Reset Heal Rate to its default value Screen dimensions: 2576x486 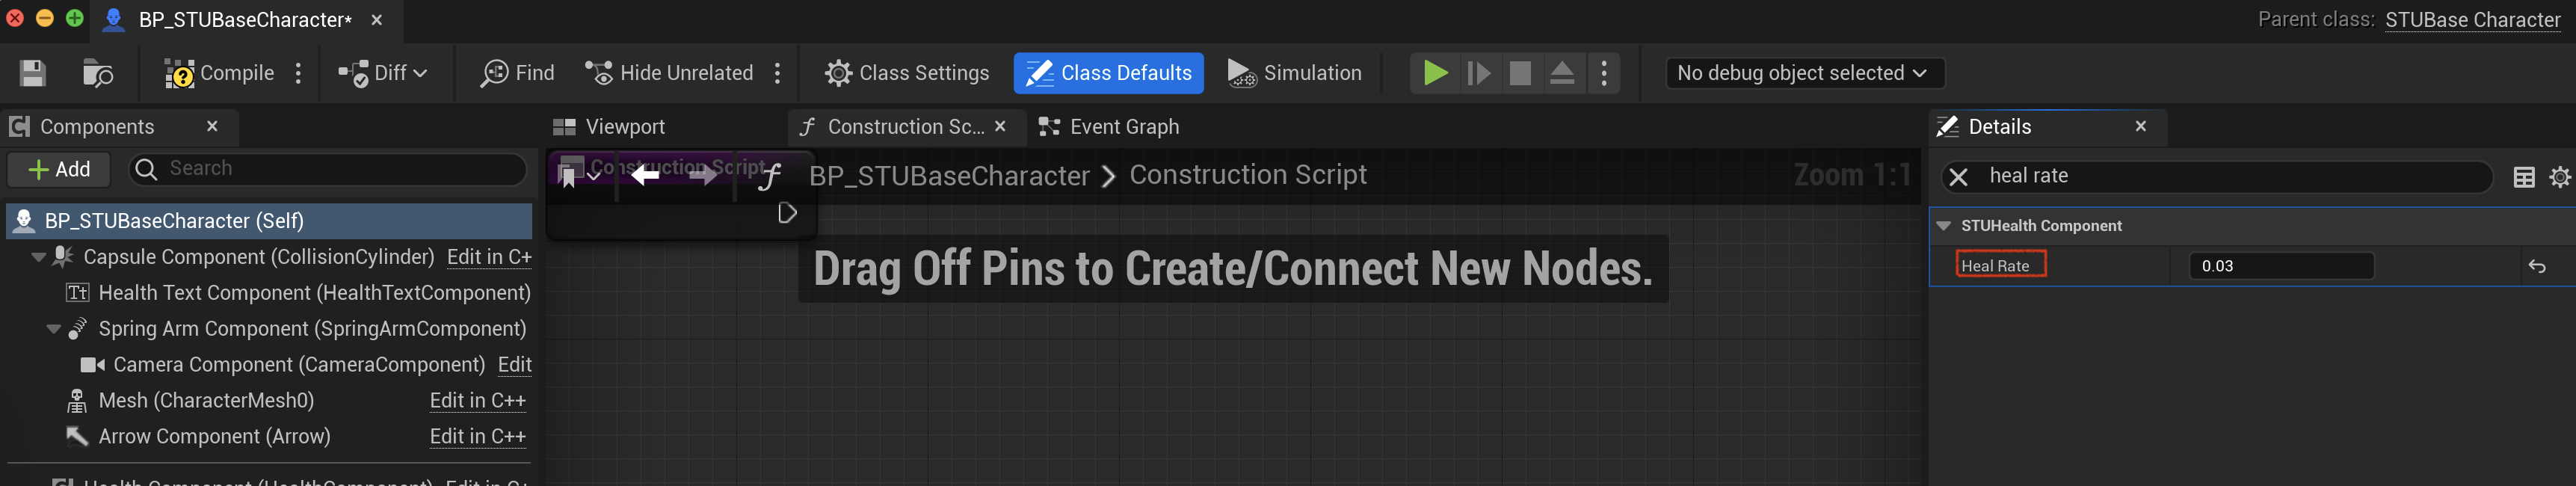2537,266
